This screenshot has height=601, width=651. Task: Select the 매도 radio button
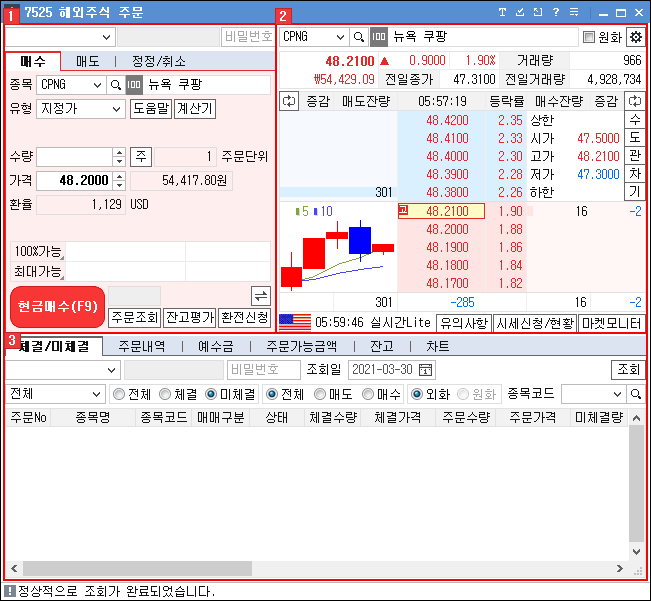click(320, 394)
